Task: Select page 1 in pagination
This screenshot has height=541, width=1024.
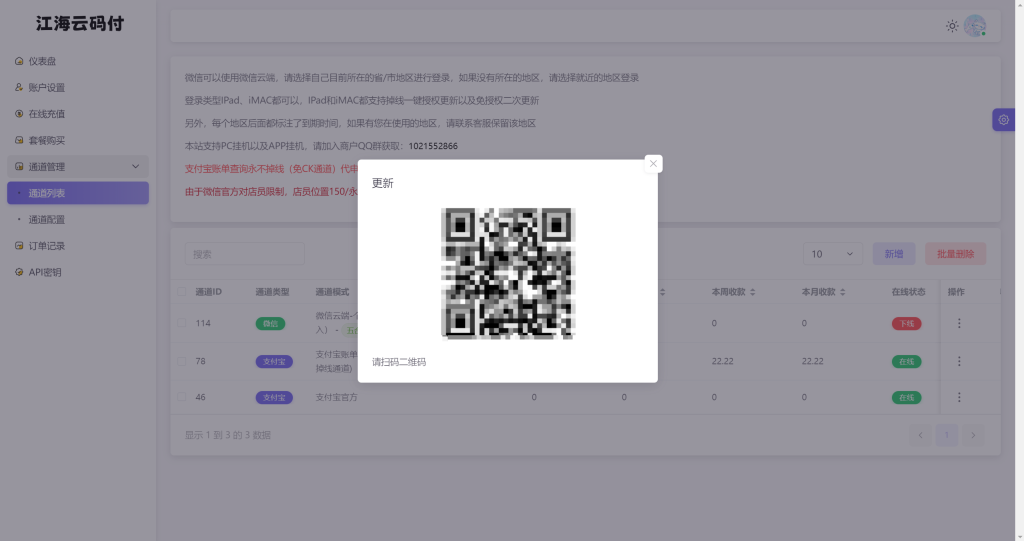Action: (x=947, y=435)
